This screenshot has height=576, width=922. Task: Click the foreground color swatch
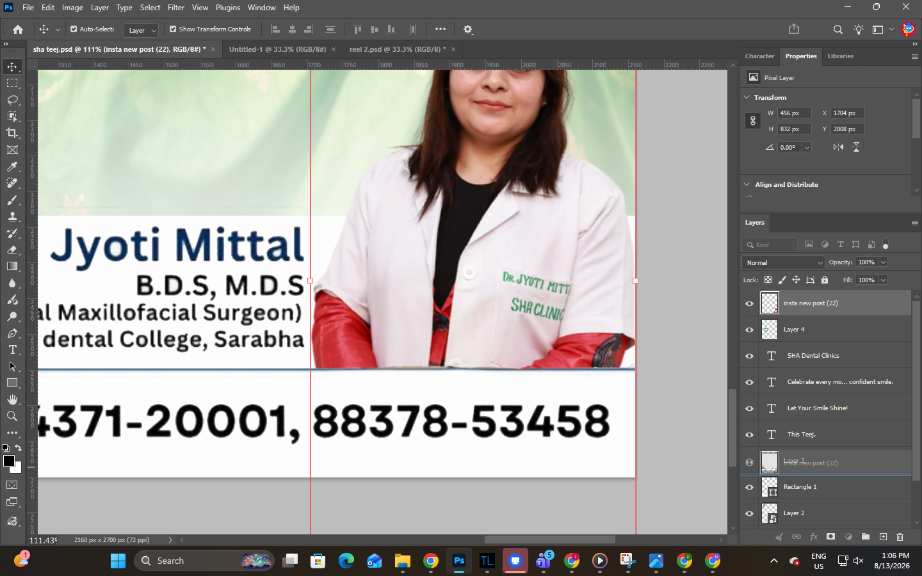[9, 461]
